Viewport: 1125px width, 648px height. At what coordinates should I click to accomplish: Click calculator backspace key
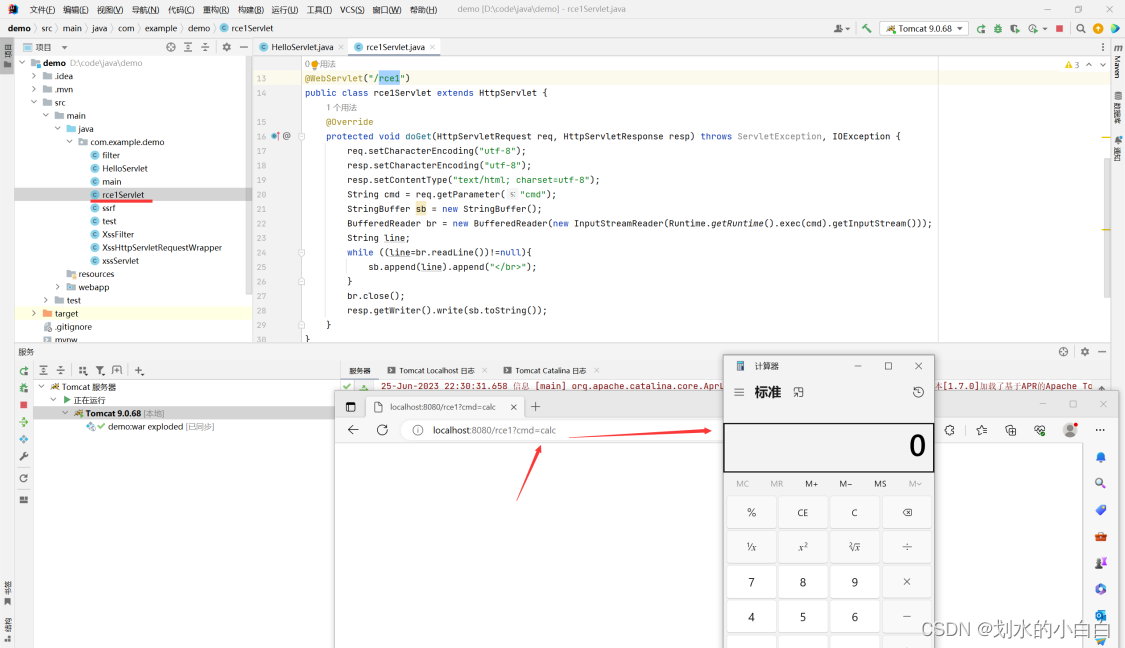pyautogui.click(x=907, y=512)
